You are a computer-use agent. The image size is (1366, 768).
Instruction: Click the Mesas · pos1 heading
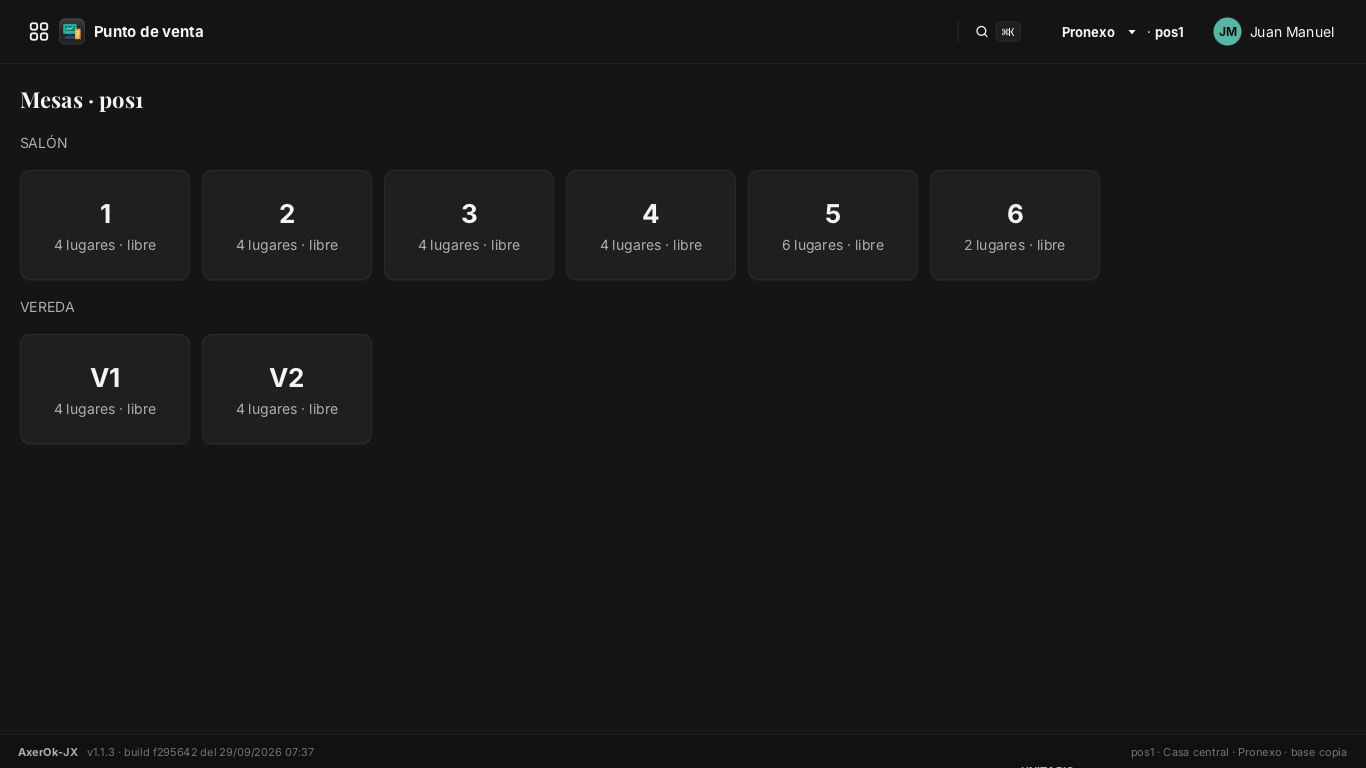click(x=82, y=100)
